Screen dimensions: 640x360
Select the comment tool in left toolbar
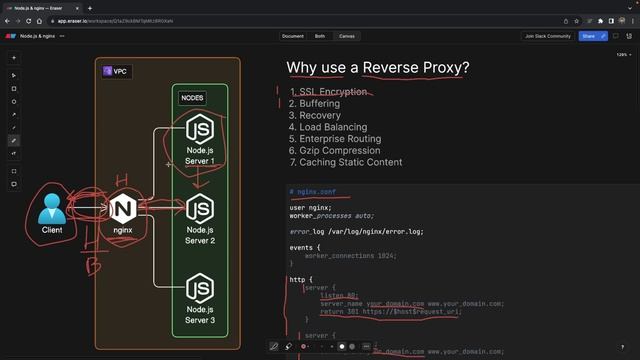click(14, 184)
